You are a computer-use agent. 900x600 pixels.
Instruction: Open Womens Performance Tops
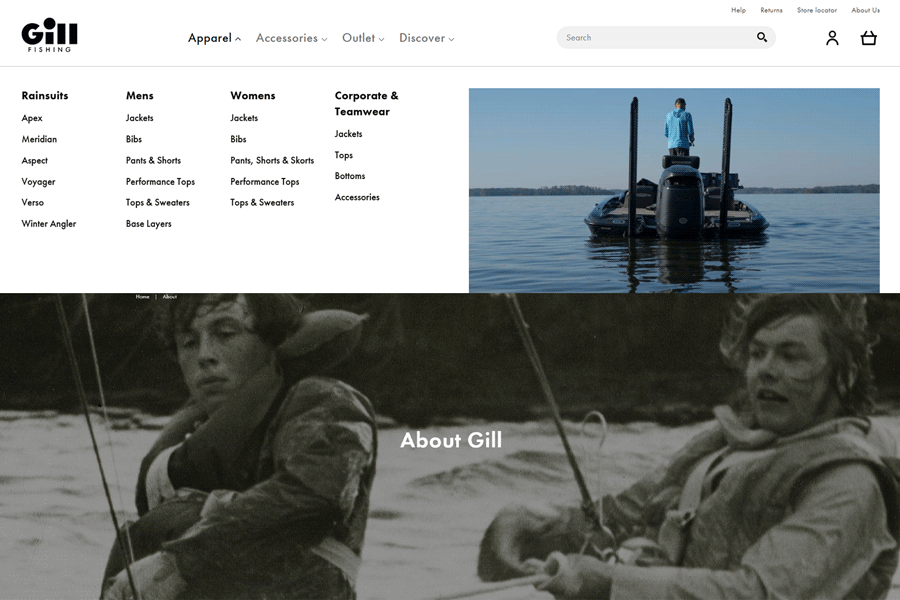[x=265, y=181]
